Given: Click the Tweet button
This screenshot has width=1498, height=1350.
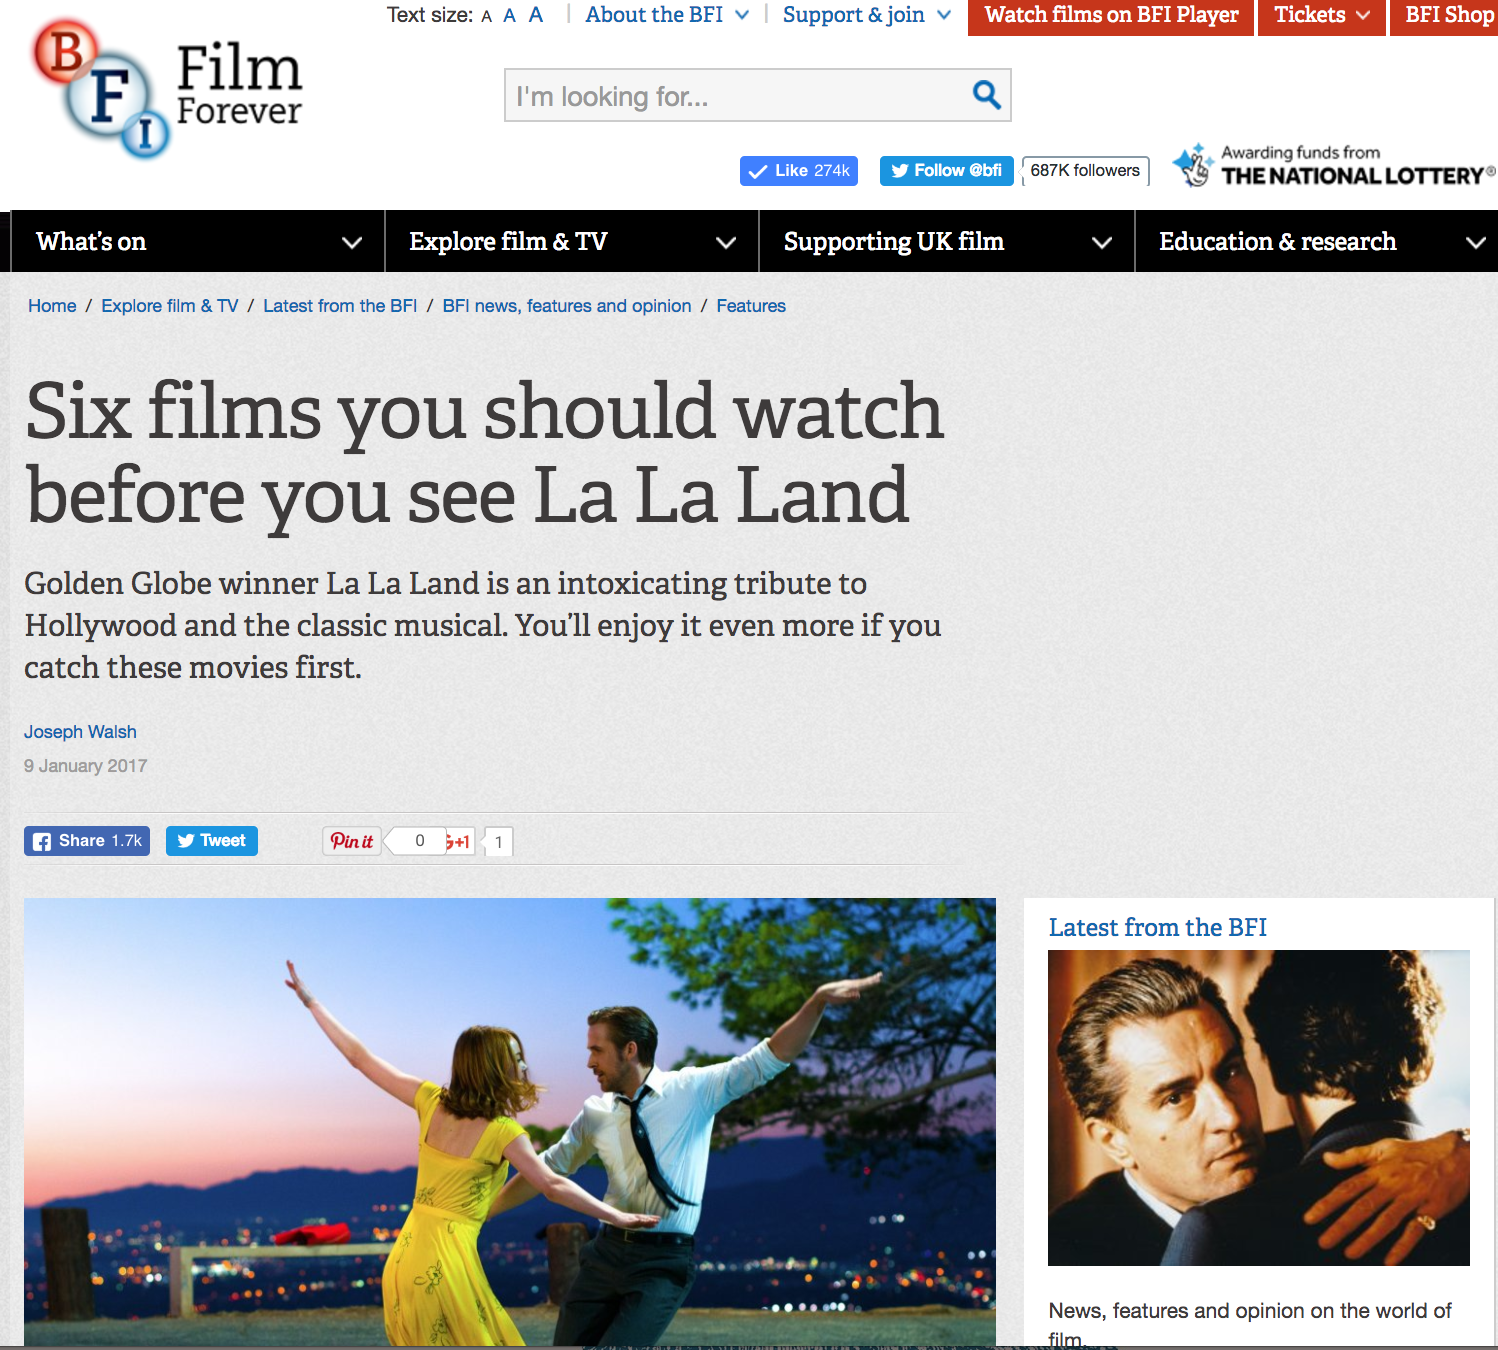Looking at the screenshot, I should 212,841.
